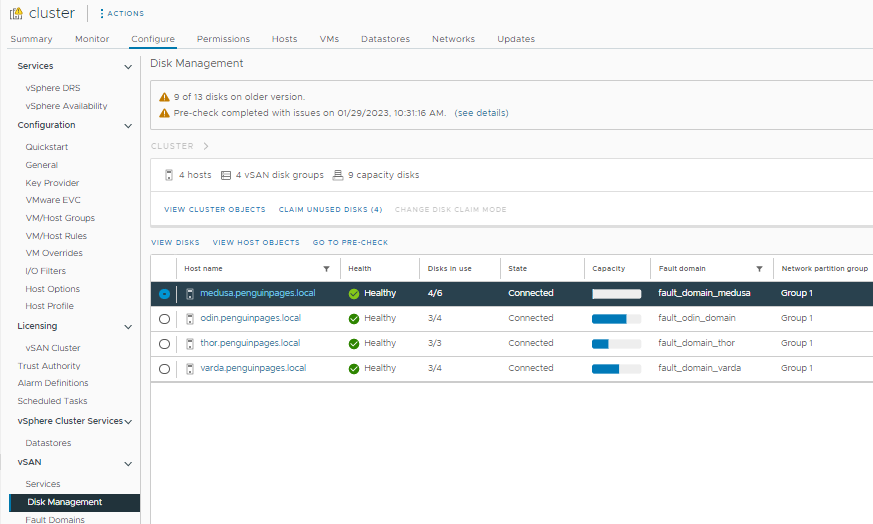Open the Actions menu dots icon
The height and width of the screenshot is (524, 873).
(101, 13)
